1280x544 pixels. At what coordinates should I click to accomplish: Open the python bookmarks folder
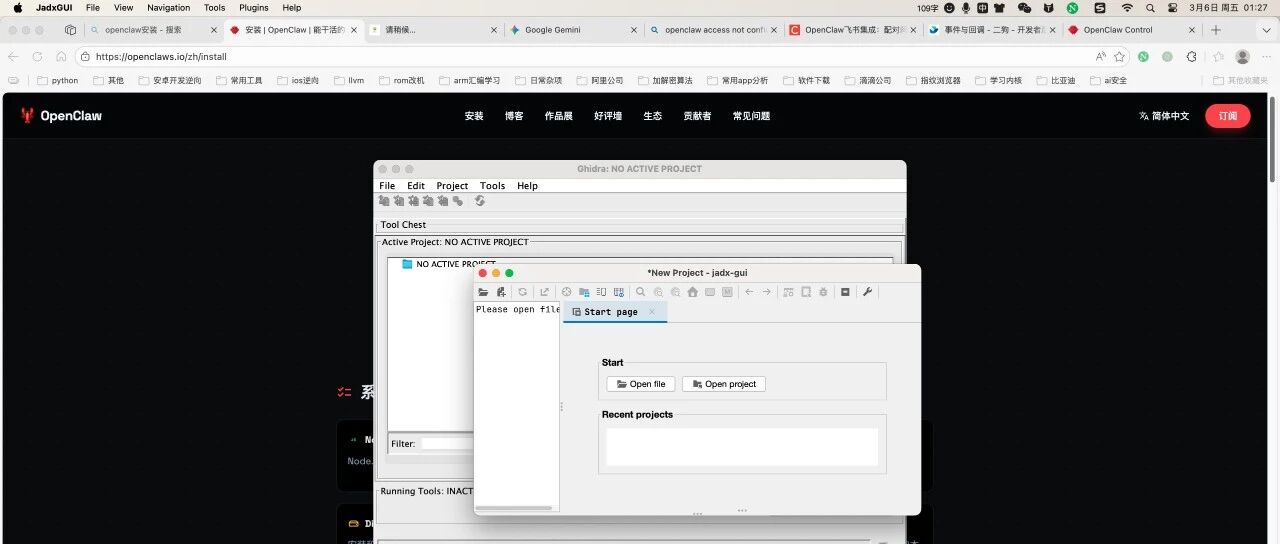tap(57, 80)
